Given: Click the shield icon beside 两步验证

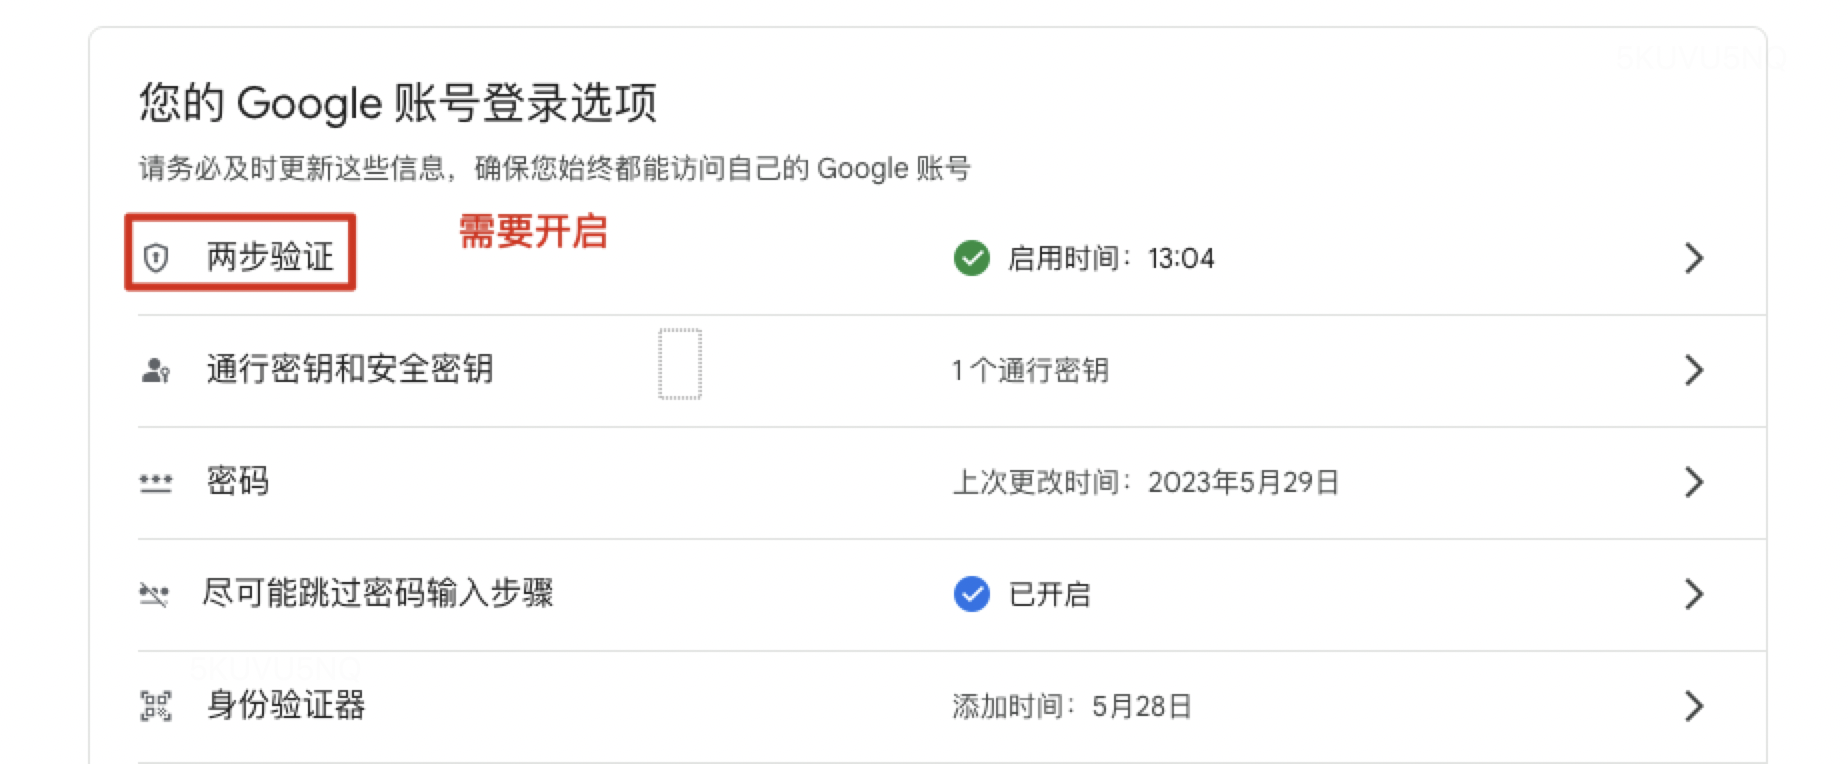Looking at the screenshot, I should click(156, 258).
